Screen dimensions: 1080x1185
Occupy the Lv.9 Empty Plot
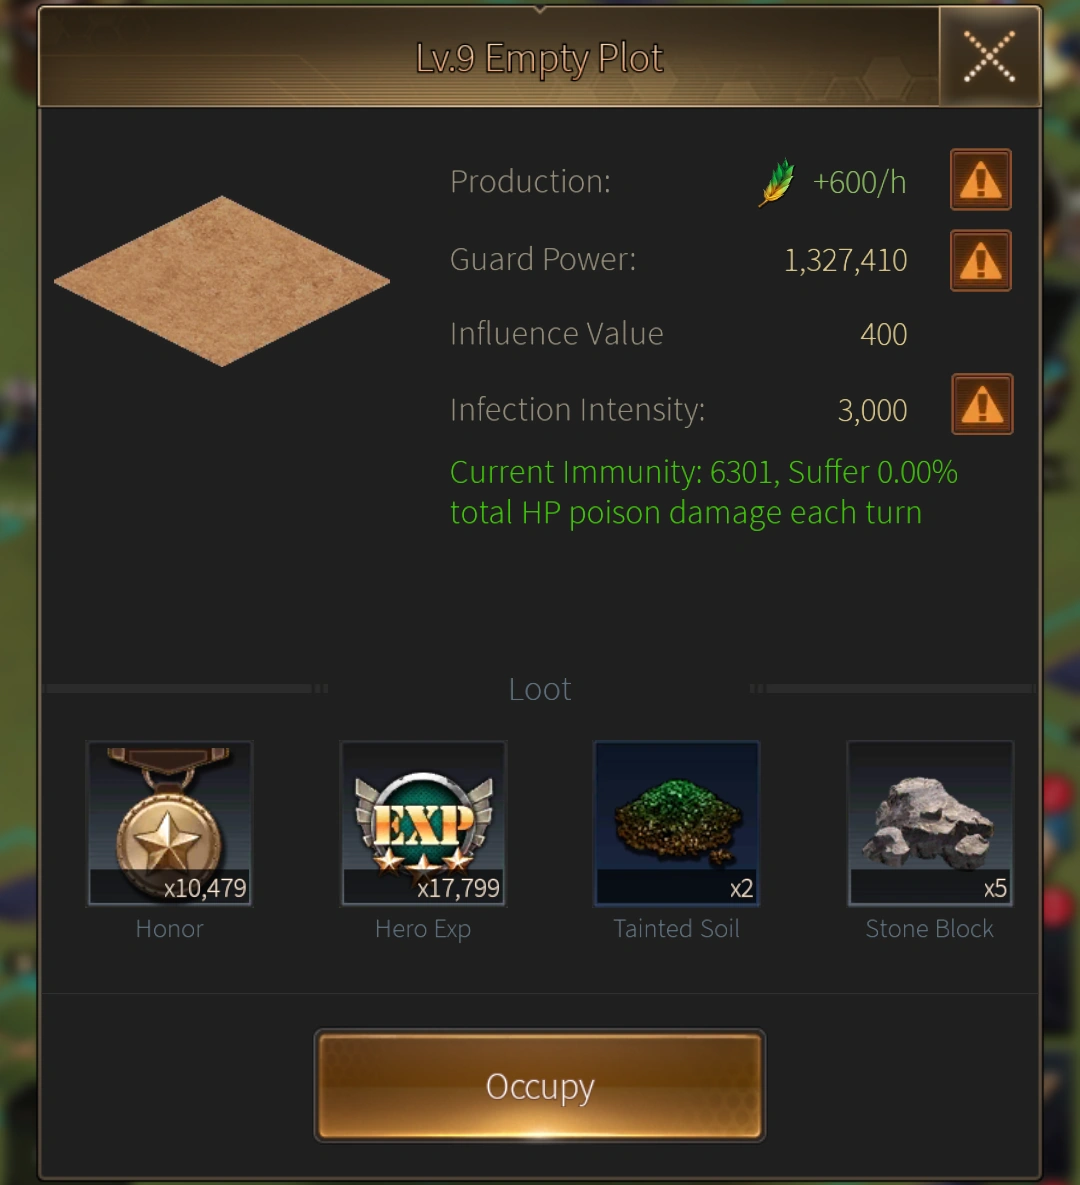pyautogui.click(x=540, y=1086)
